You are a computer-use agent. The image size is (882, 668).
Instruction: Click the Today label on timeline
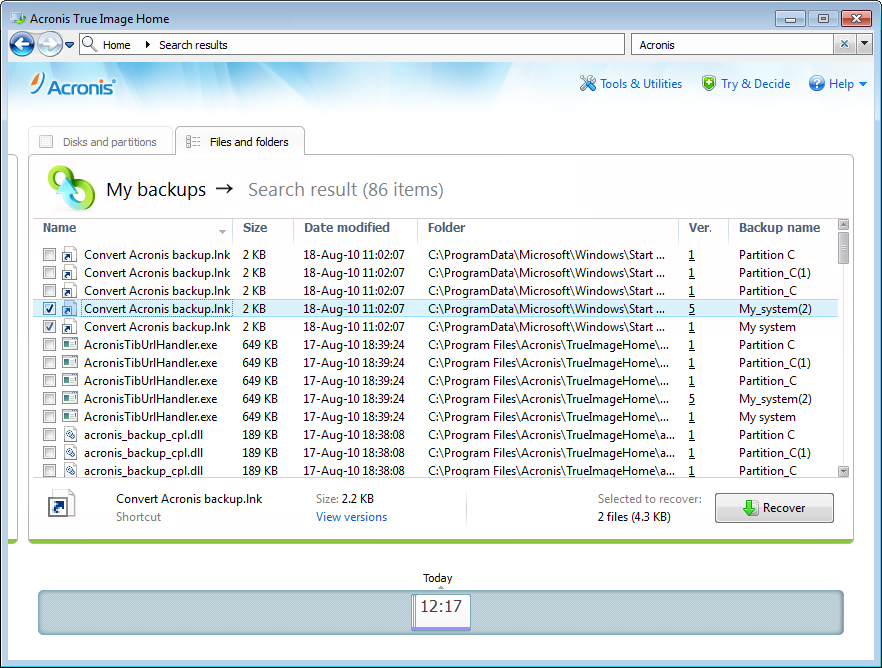(x=438, y=578)
